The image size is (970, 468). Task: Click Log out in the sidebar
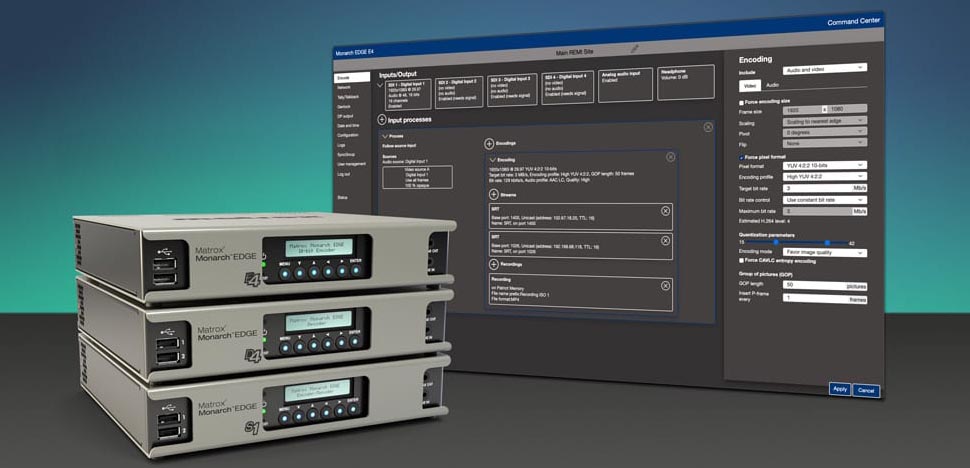coord(343,174)
